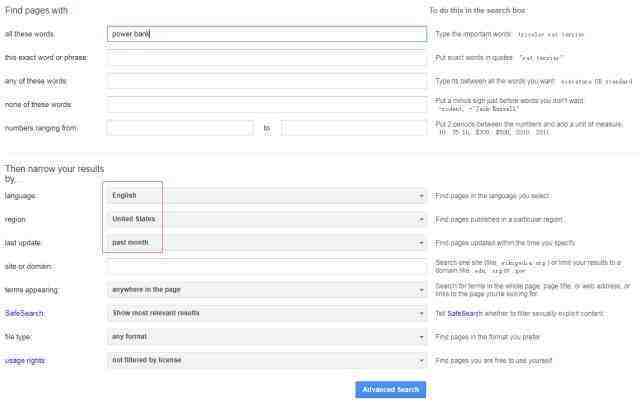Click the numbers range end field after 'to'
Screen dimensions: 640x406
coord(354,128)
